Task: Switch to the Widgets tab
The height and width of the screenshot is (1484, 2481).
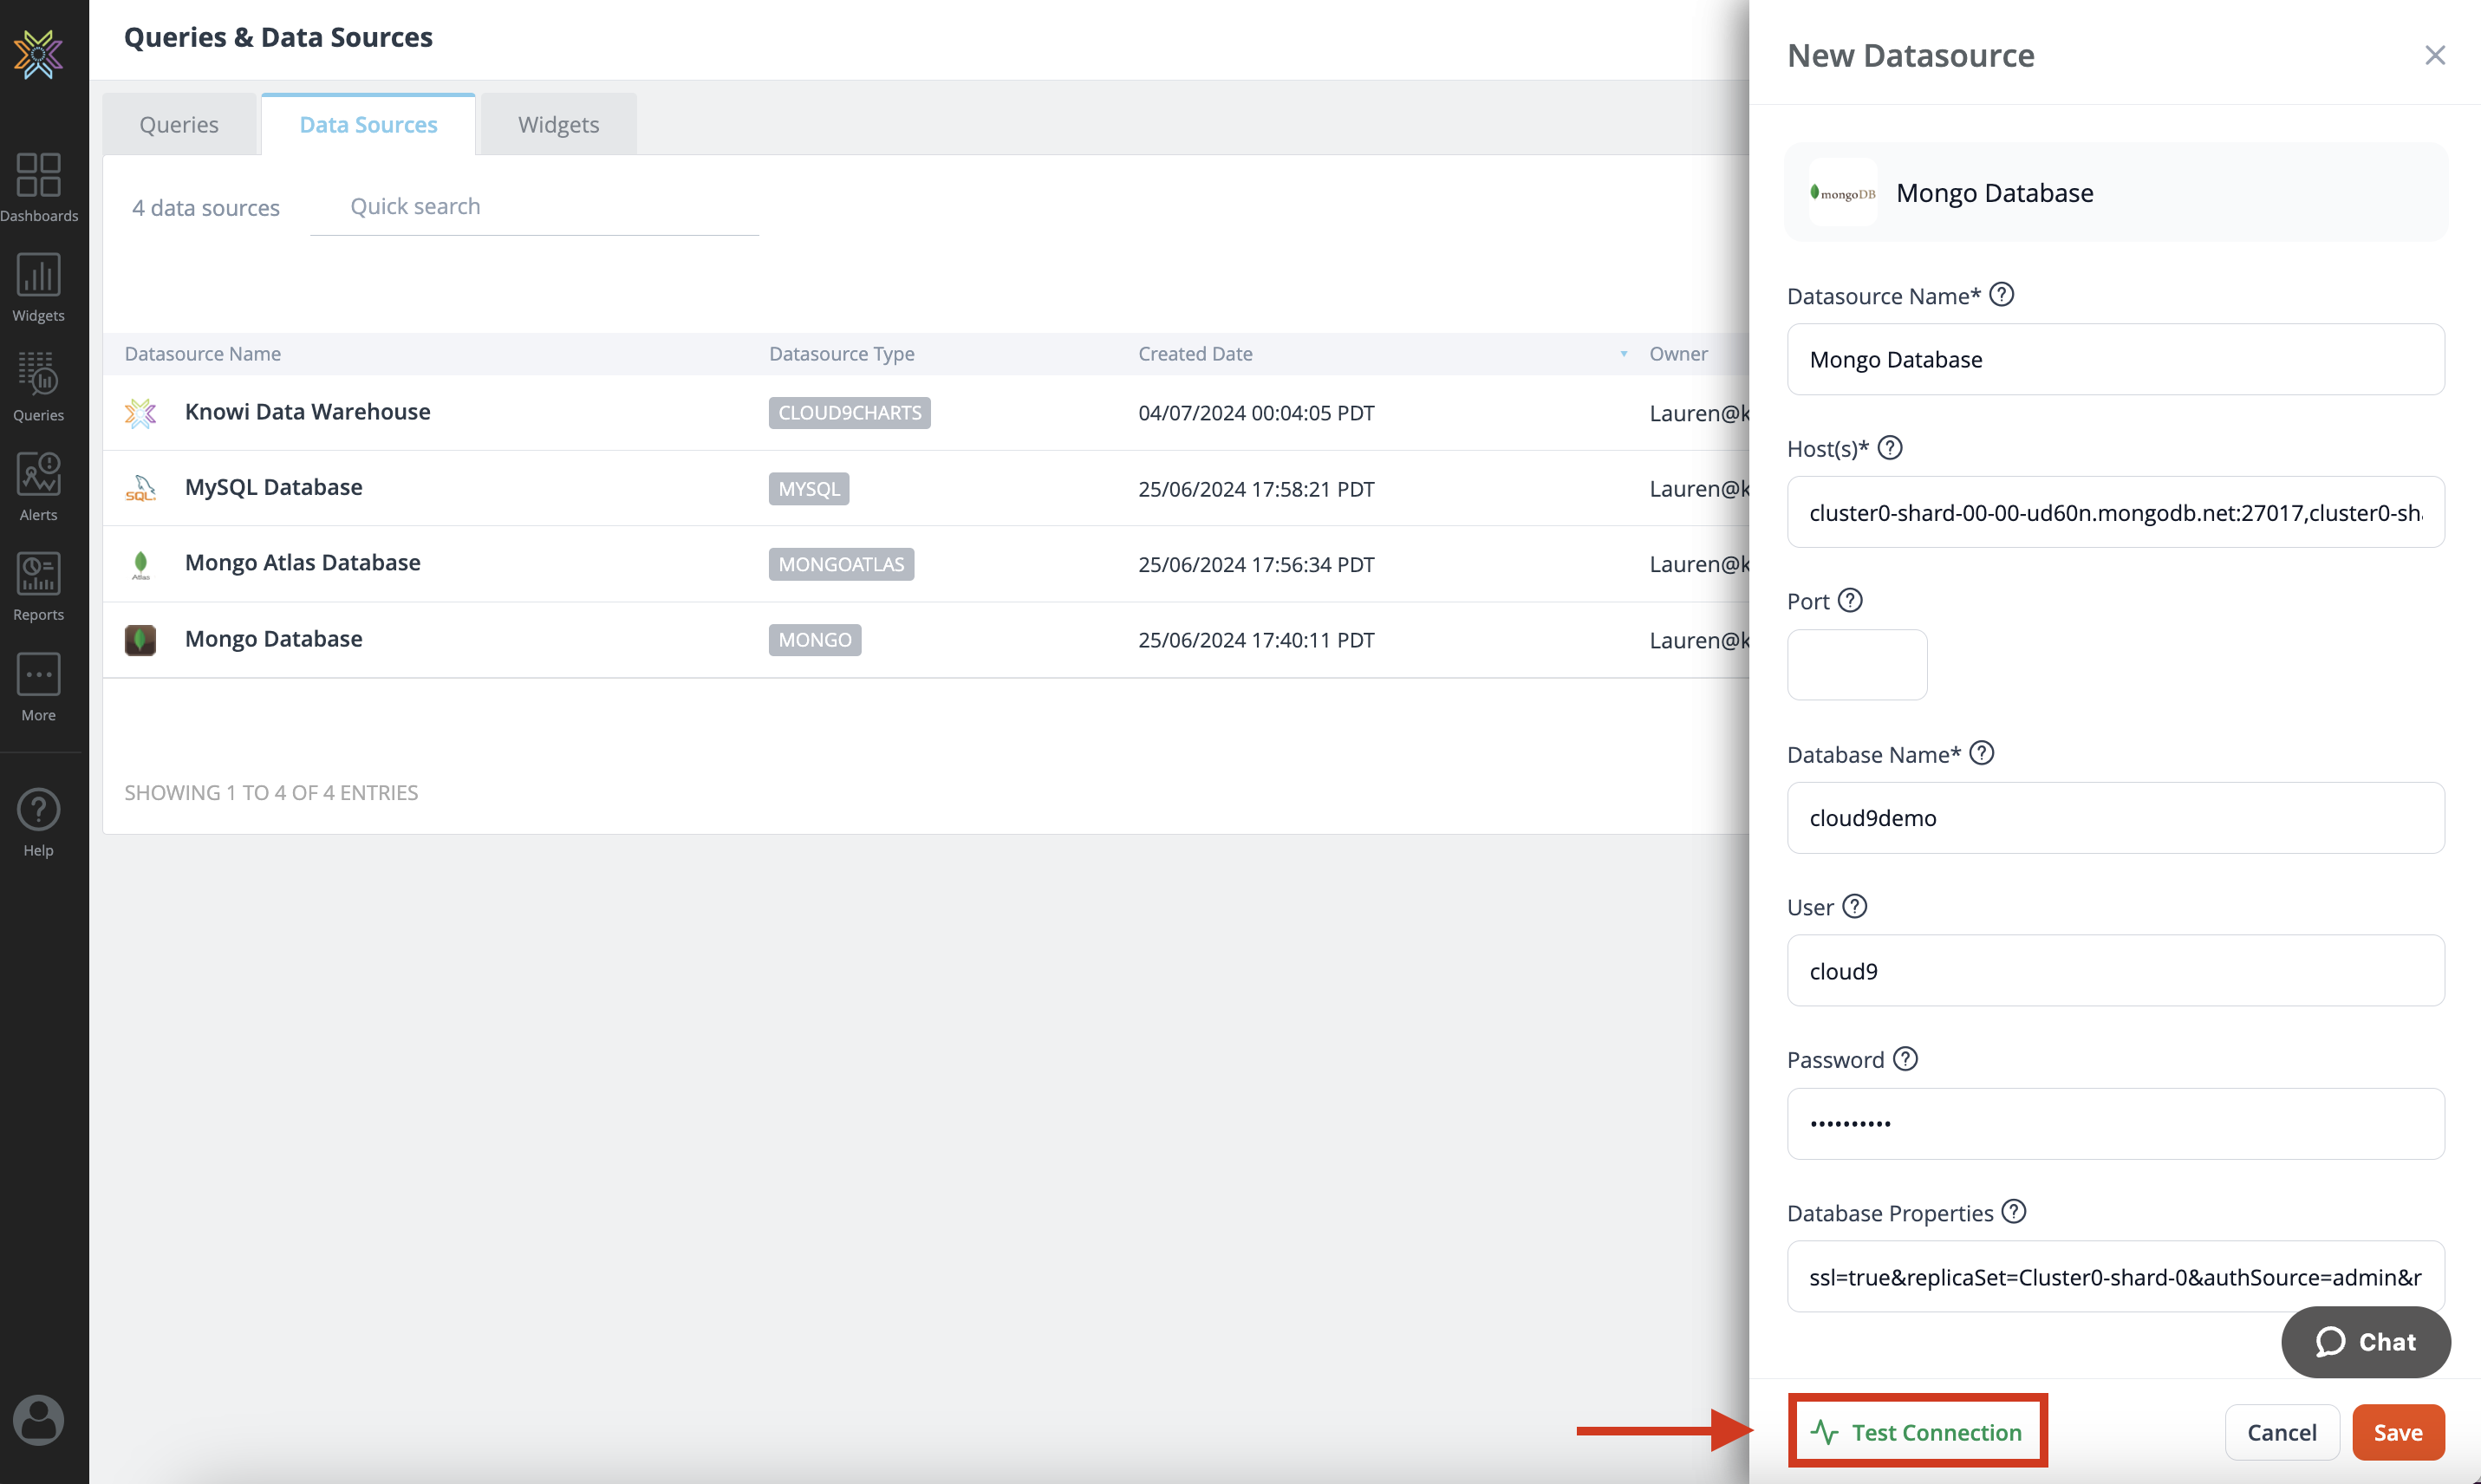Action: click(x=558, y=125)
